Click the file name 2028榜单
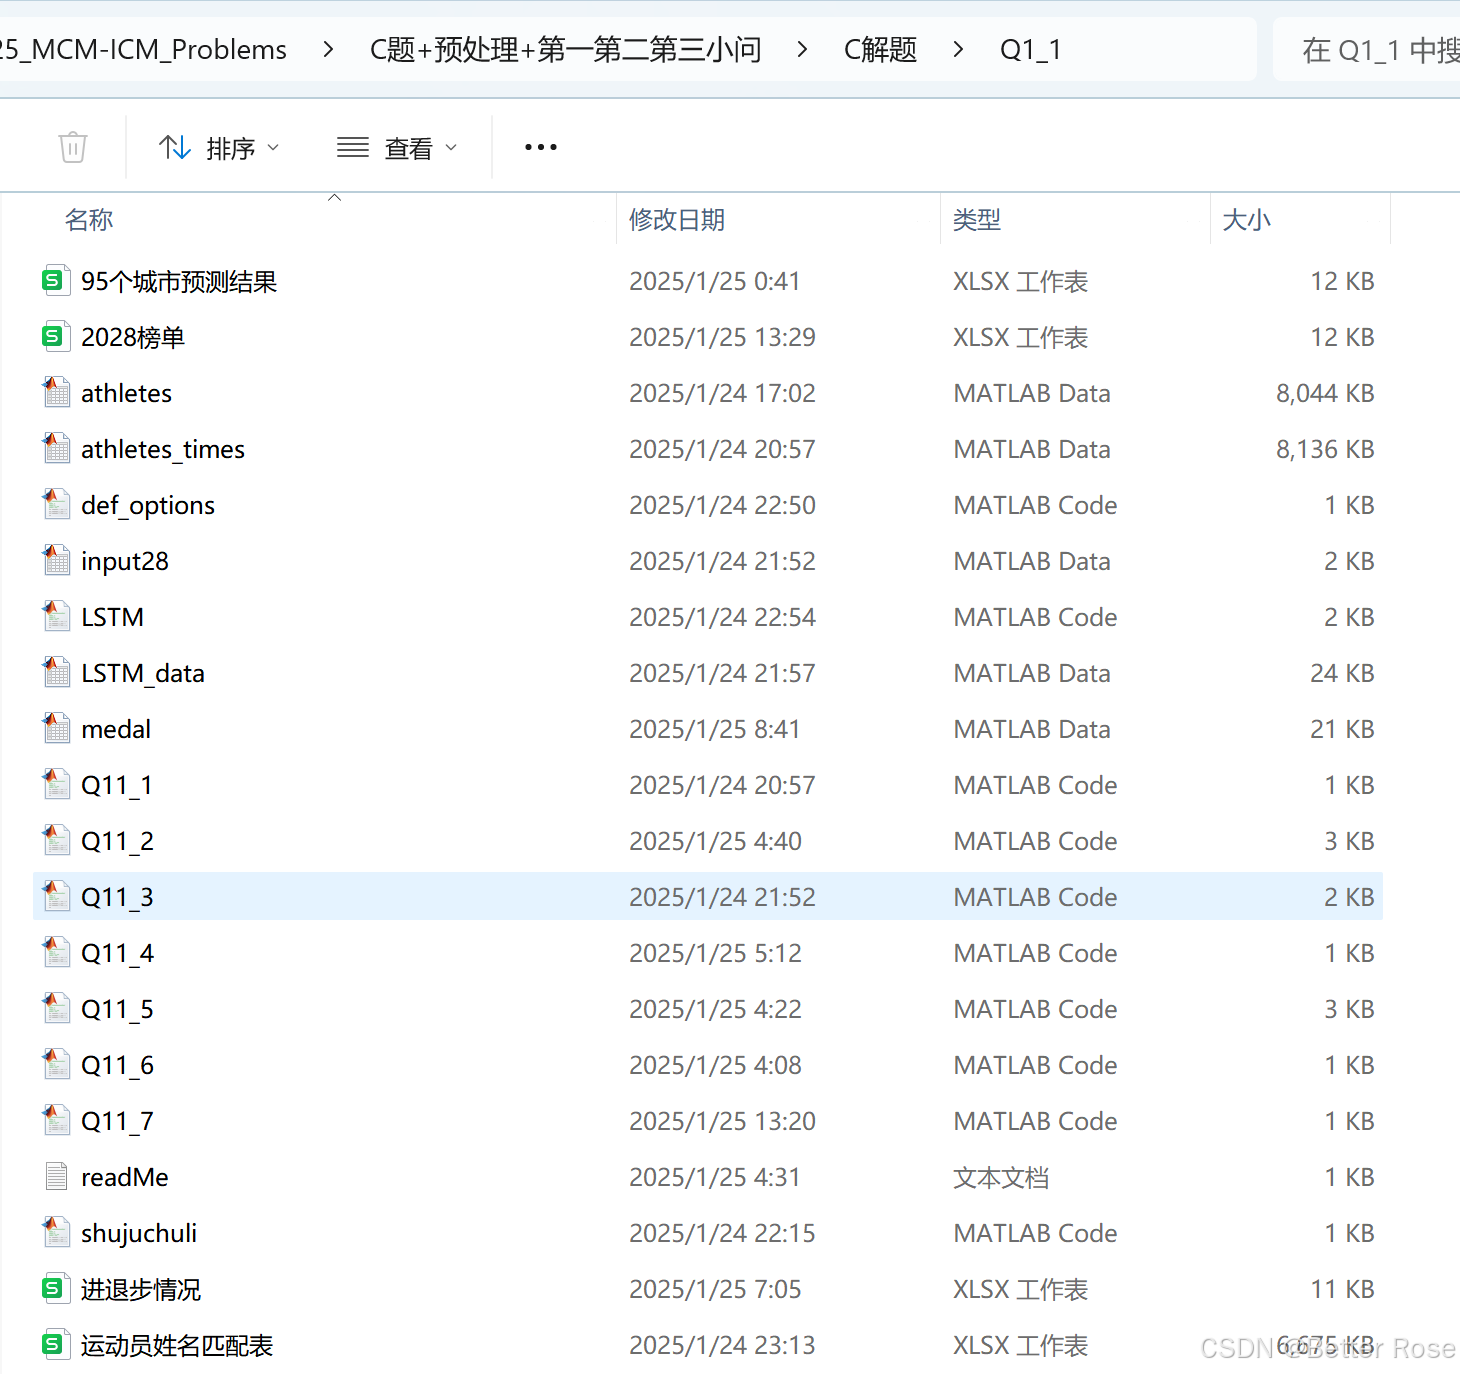The width and height of the screenshot is (1460, 1374). point(133,338)
